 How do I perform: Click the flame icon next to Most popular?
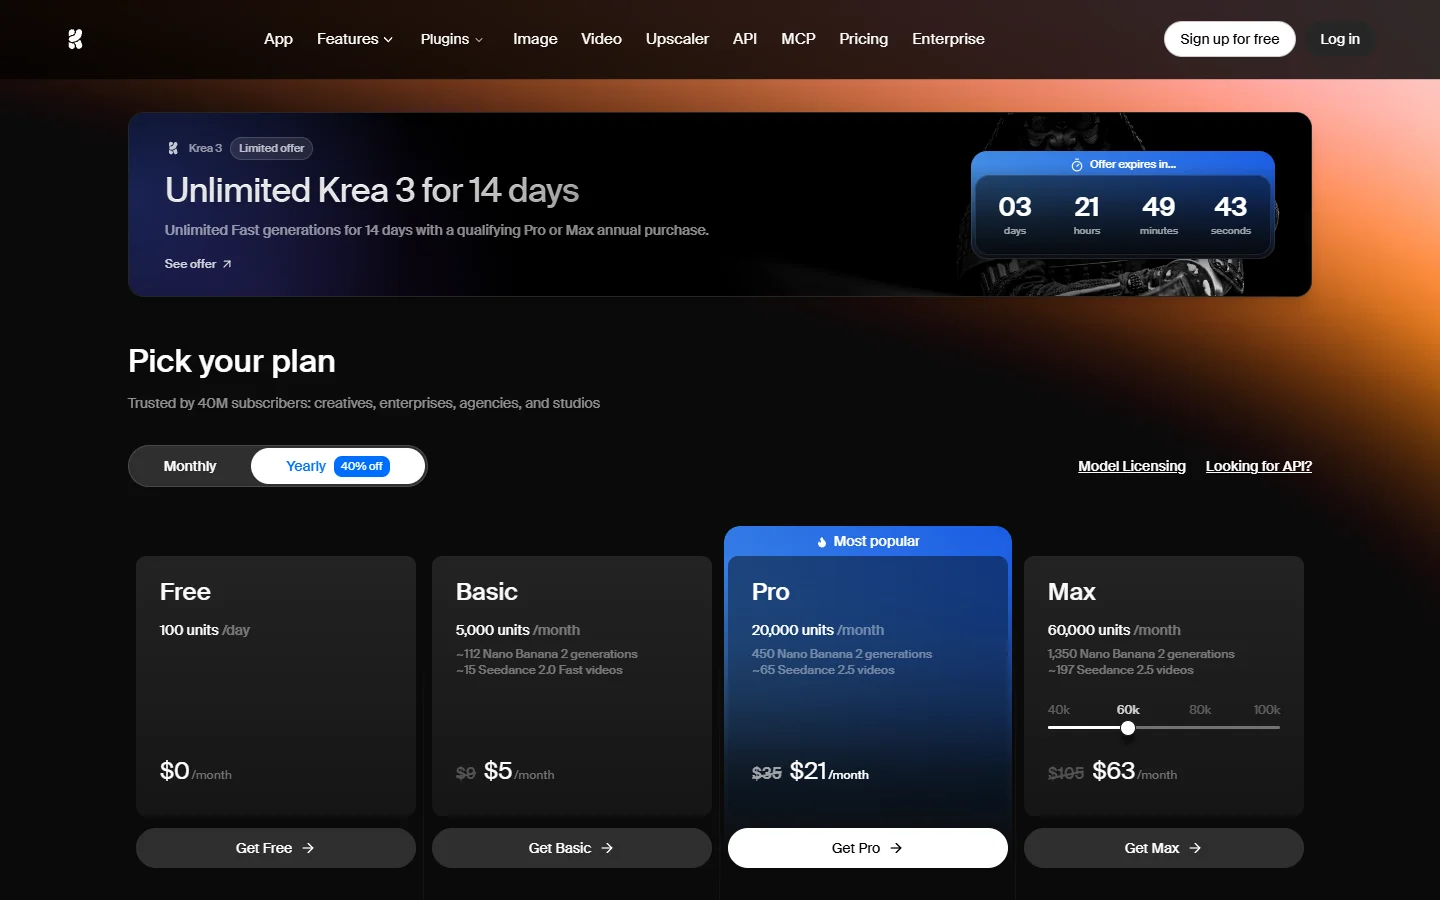(x=822, y=542)
